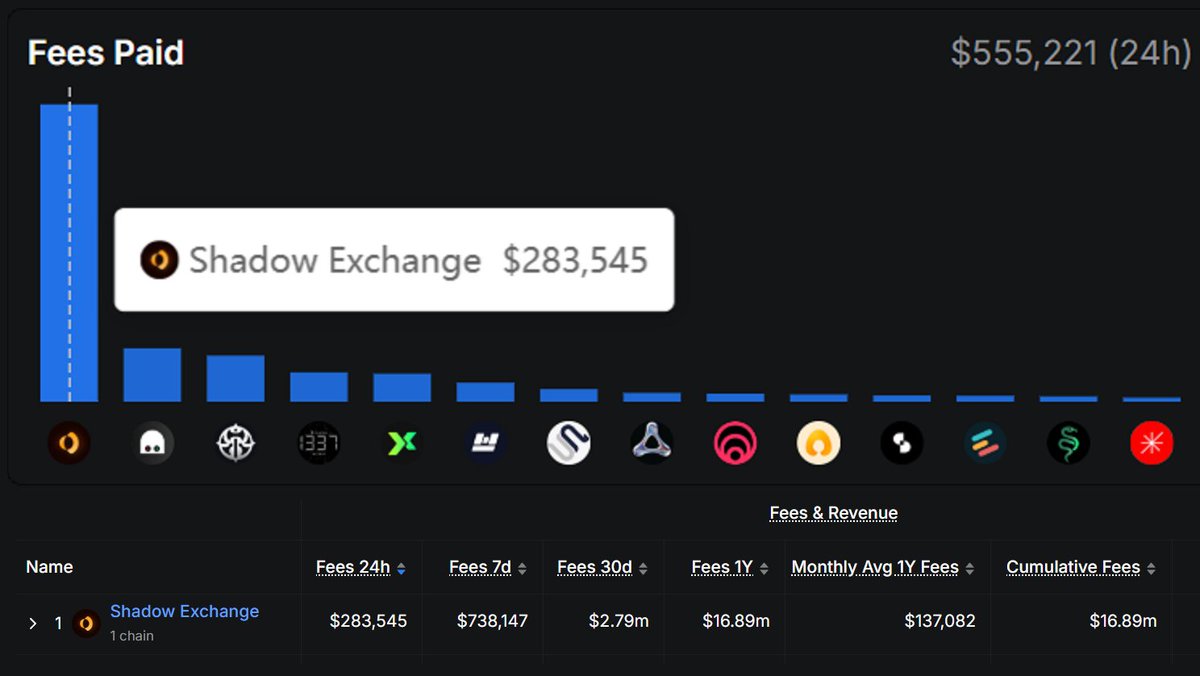Click the tooltip '$283,545' amount

tap(575, 260)
